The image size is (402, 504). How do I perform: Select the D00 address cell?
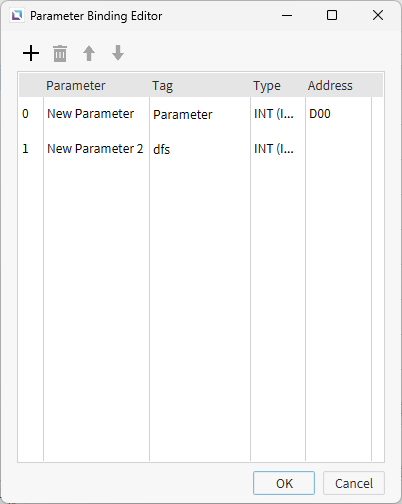click(x=338, y=114)
